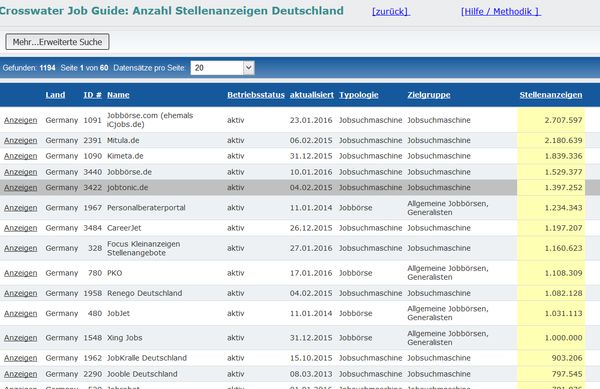
Task: Click the value 1.529.377
Action: coord(563,172)
